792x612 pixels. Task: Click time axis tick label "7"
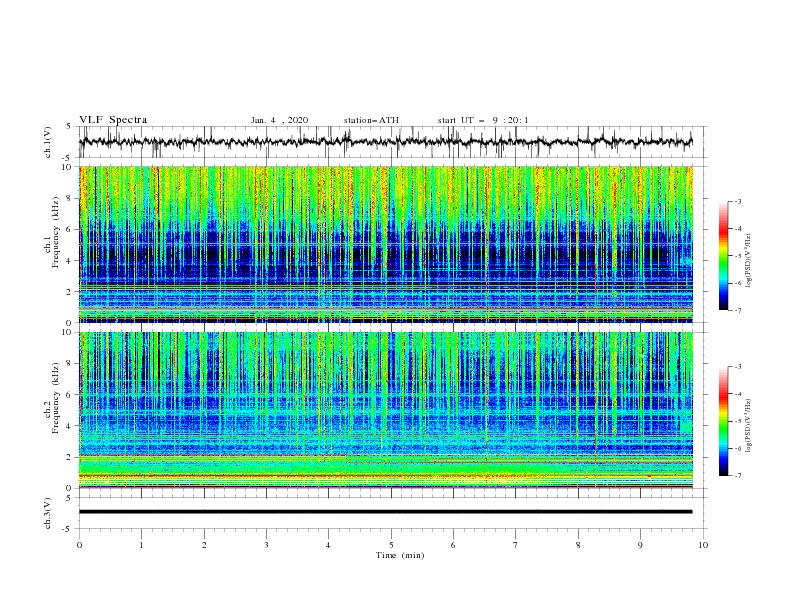(516, 545)
